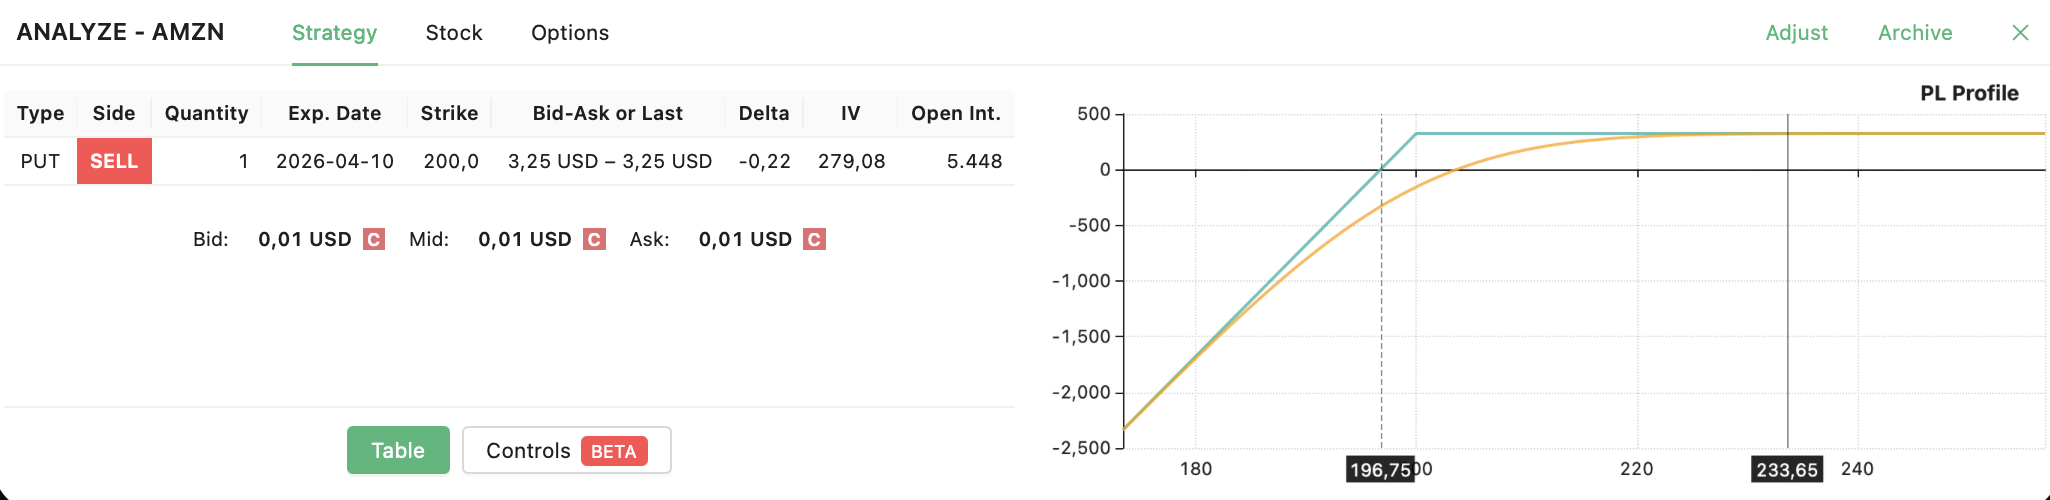Open the Controls BETA view
The width and height of the screenshot is (2050, 500).
[566, 450]
